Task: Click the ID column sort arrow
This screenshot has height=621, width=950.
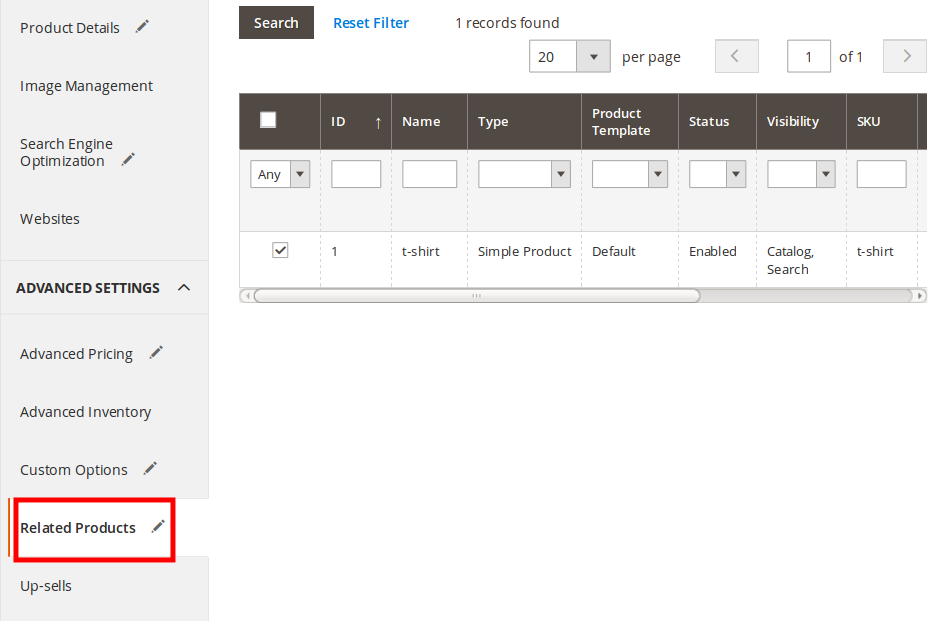Action: pyautogui.click(x=378, y=122)
